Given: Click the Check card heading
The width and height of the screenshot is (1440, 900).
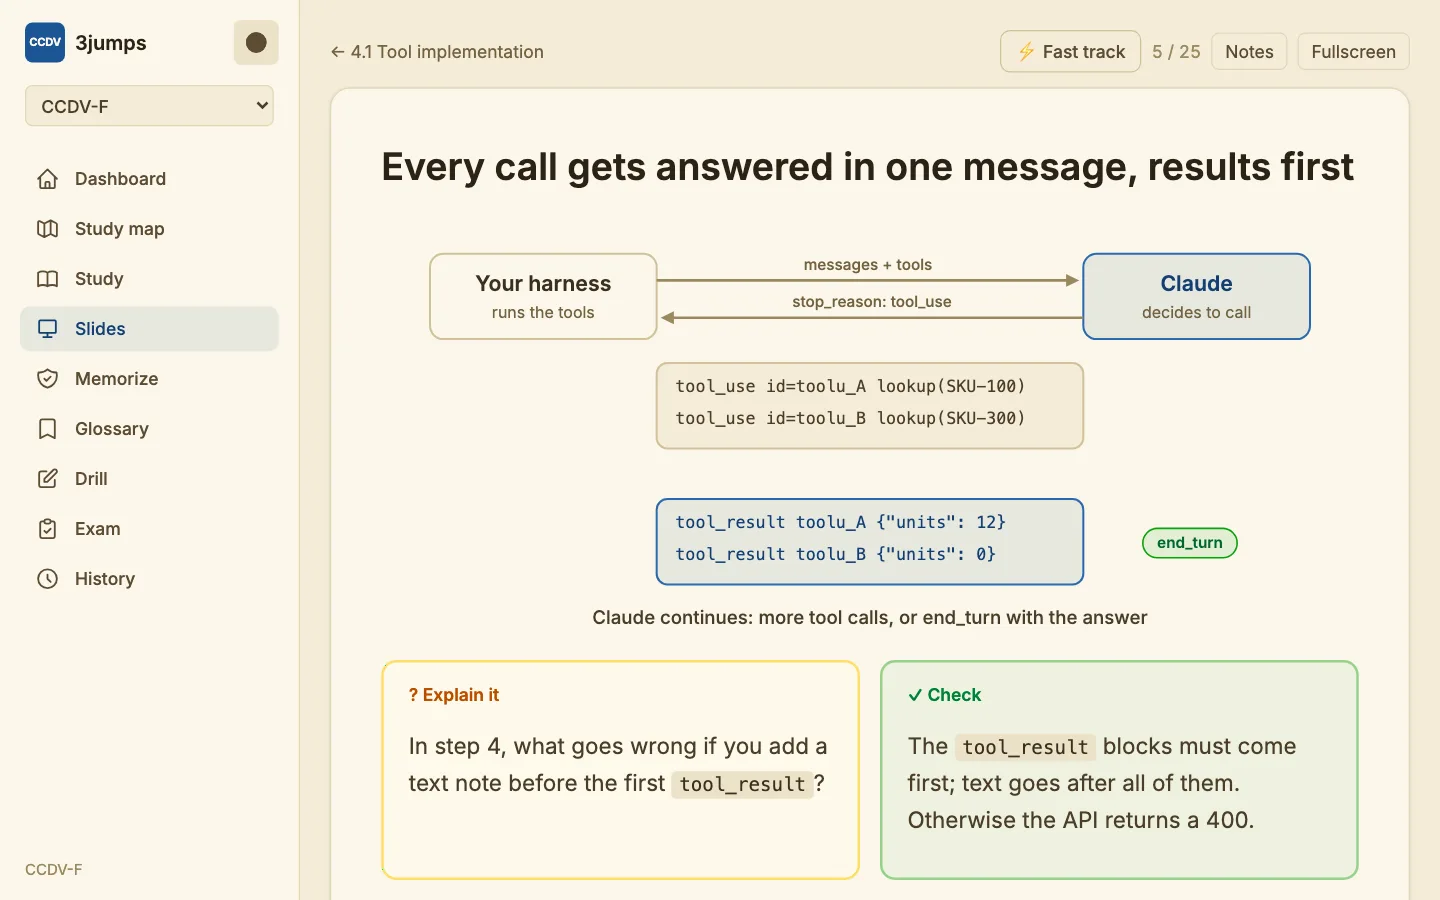Looking at the screenshot, I should coord(945,695).
